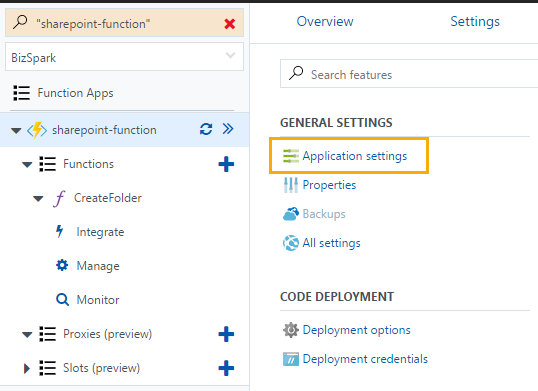The image size is (538, 391).
Task: Click the Slots list icon
Action: 47,368
